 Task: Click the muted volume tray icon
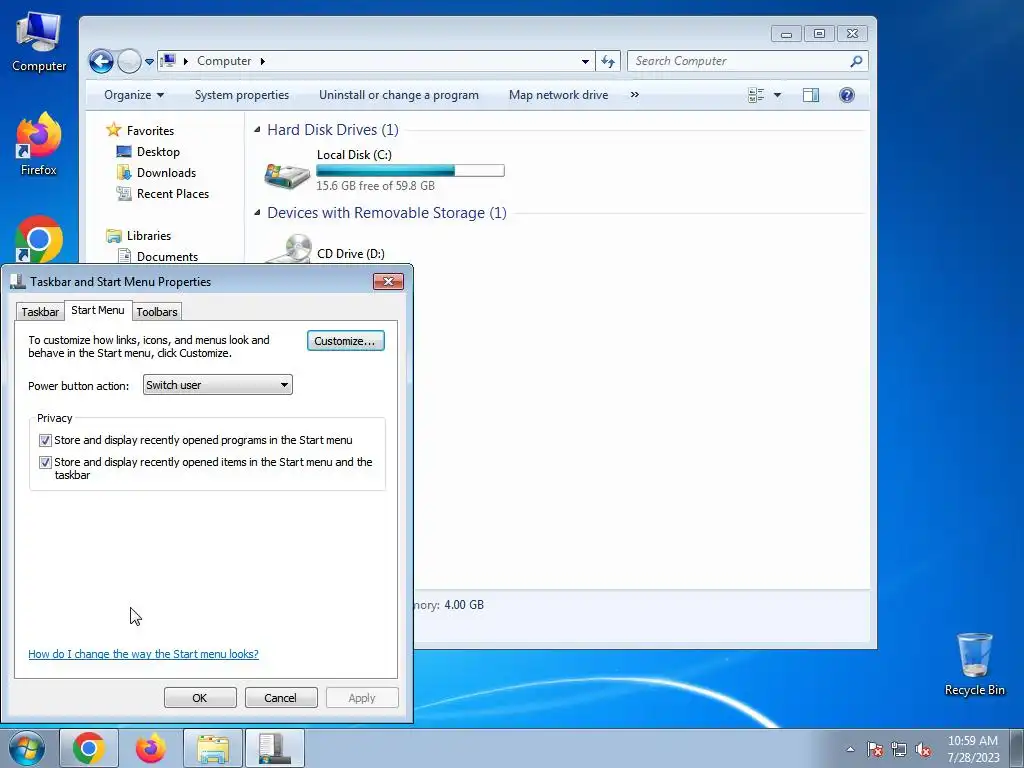(923, 749)
